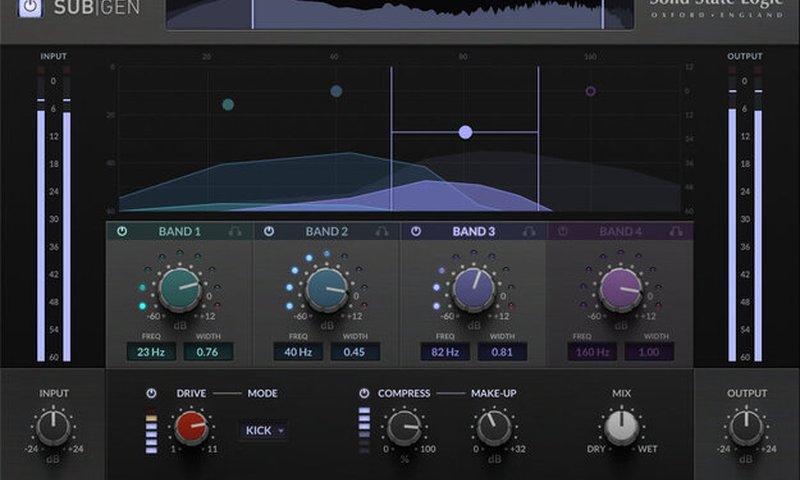Solo Band 1 with headphones icon
The image size is (800, 480).
coord(235,231)
